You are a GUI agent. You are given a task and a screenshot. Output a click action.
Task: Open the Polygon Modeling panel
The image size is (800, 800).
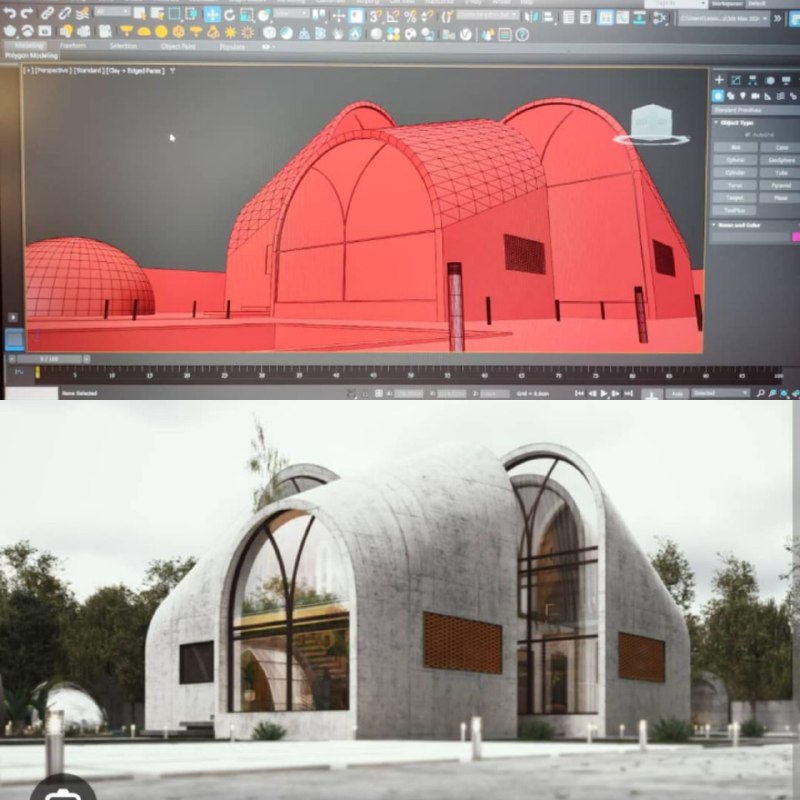32,55
